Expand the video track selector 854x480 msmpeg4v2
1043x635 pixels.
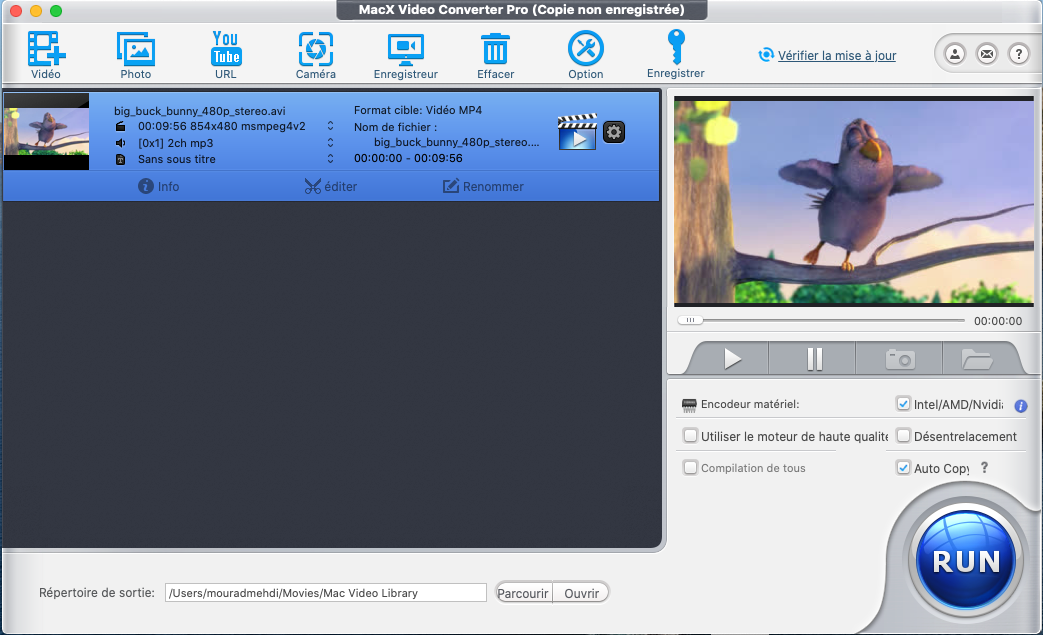coord(330,126)
